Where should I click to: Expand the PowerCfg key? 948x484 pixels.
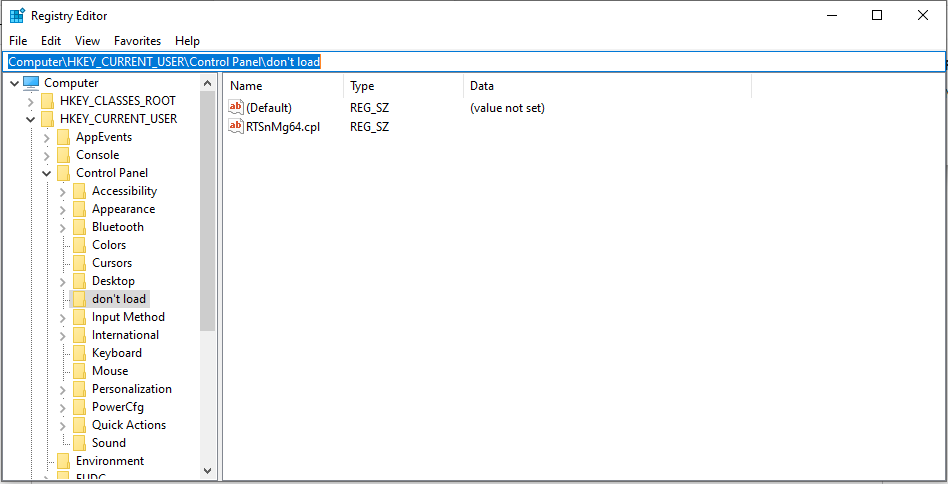[62, 408]
